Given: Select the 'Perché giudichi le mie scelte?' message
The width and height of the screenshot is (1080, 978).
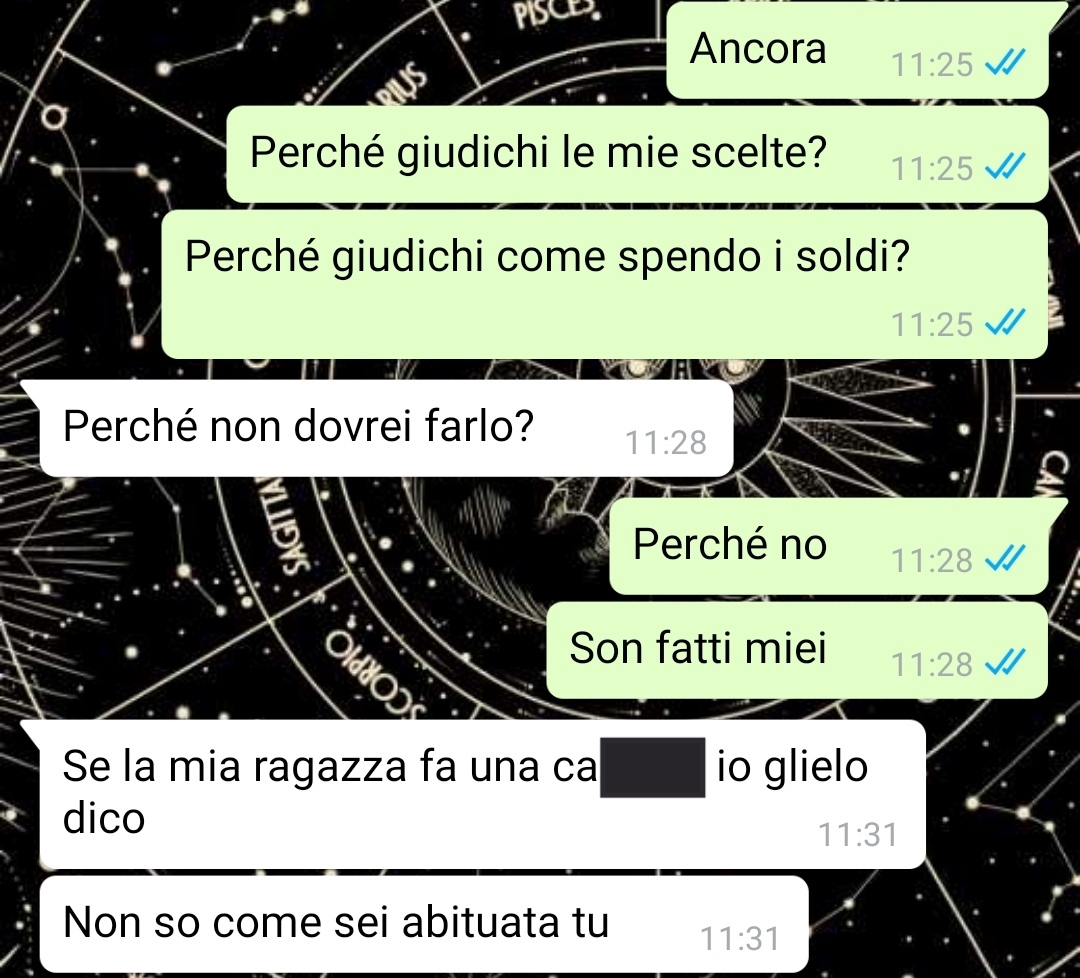Looking at the screenshot, I should (x=638, y=154).
